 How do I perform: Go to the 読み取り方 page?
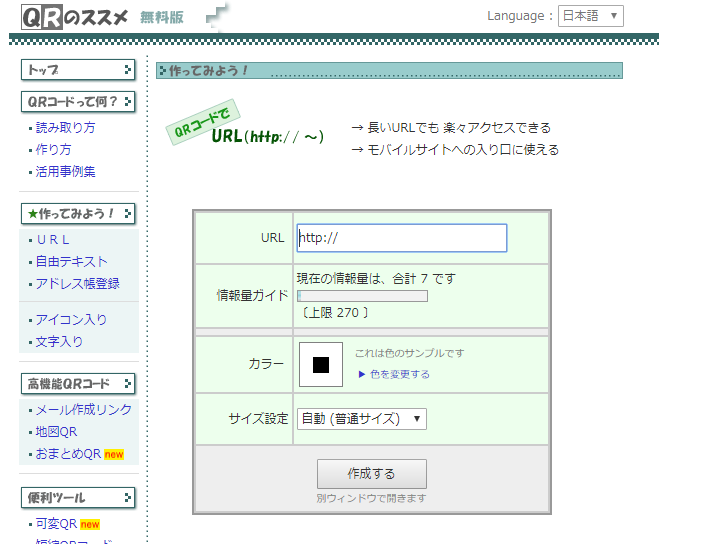(66, 128)
